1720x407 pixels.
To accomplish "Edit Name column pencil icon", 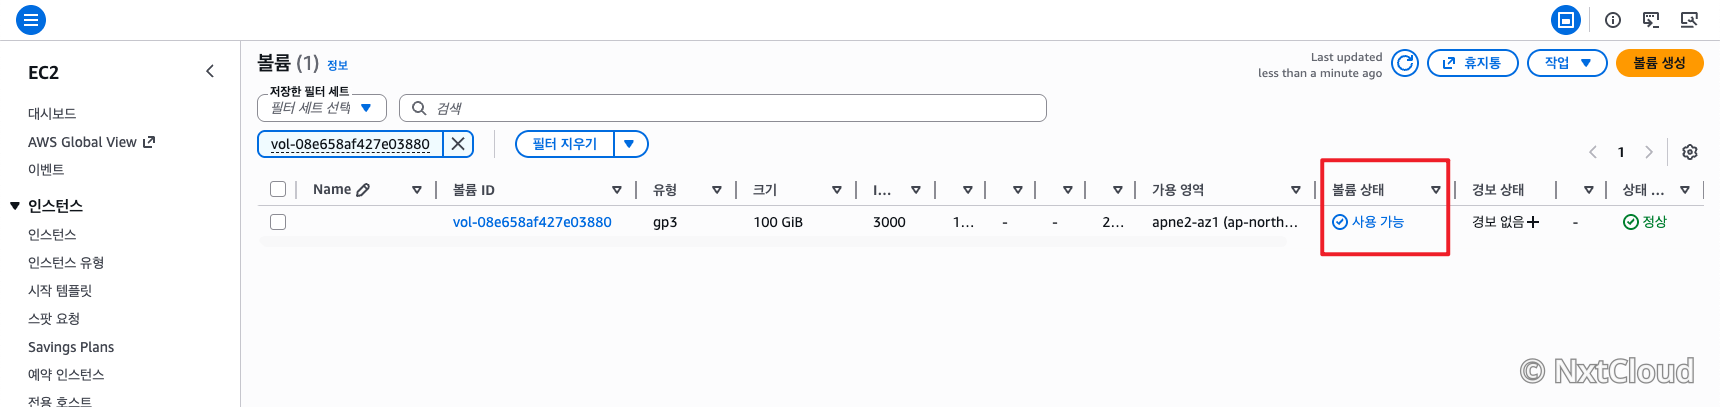I will click(x=363, y=189).
